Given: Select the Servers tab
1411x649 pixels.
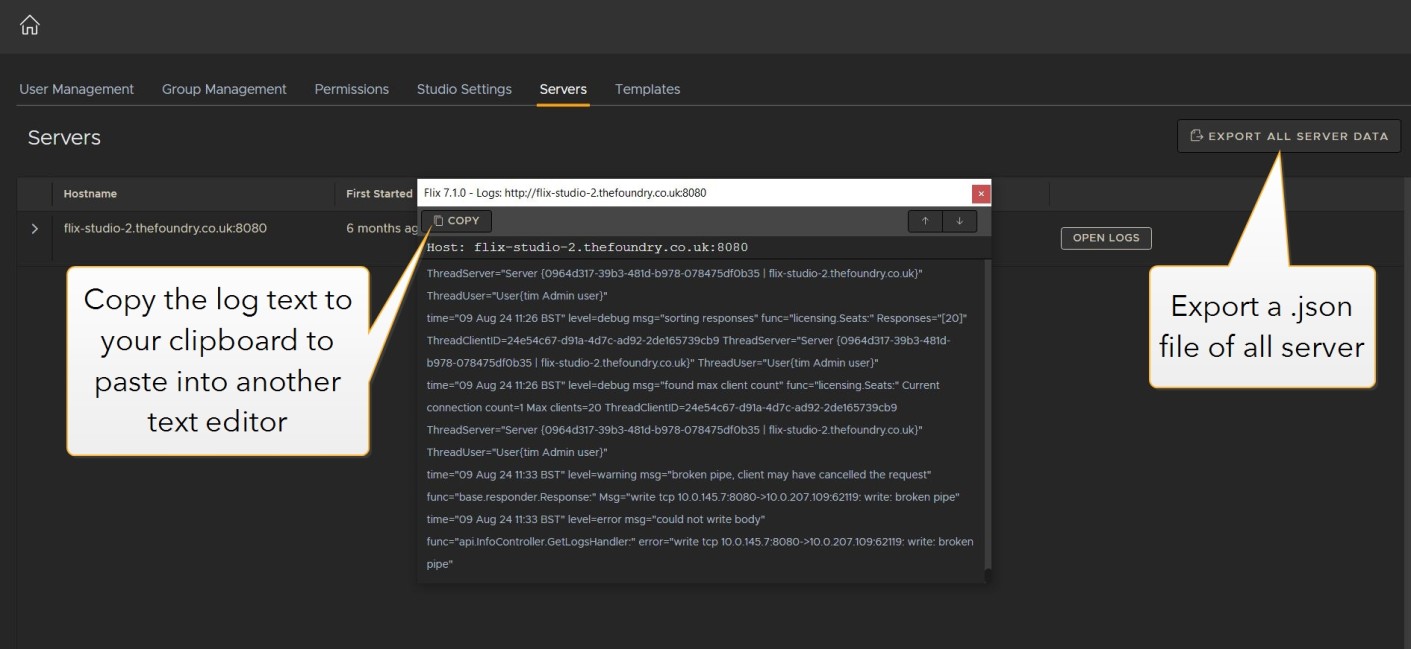Looking at the screenshot, I should pyautogui.click(x=563, y=89).
